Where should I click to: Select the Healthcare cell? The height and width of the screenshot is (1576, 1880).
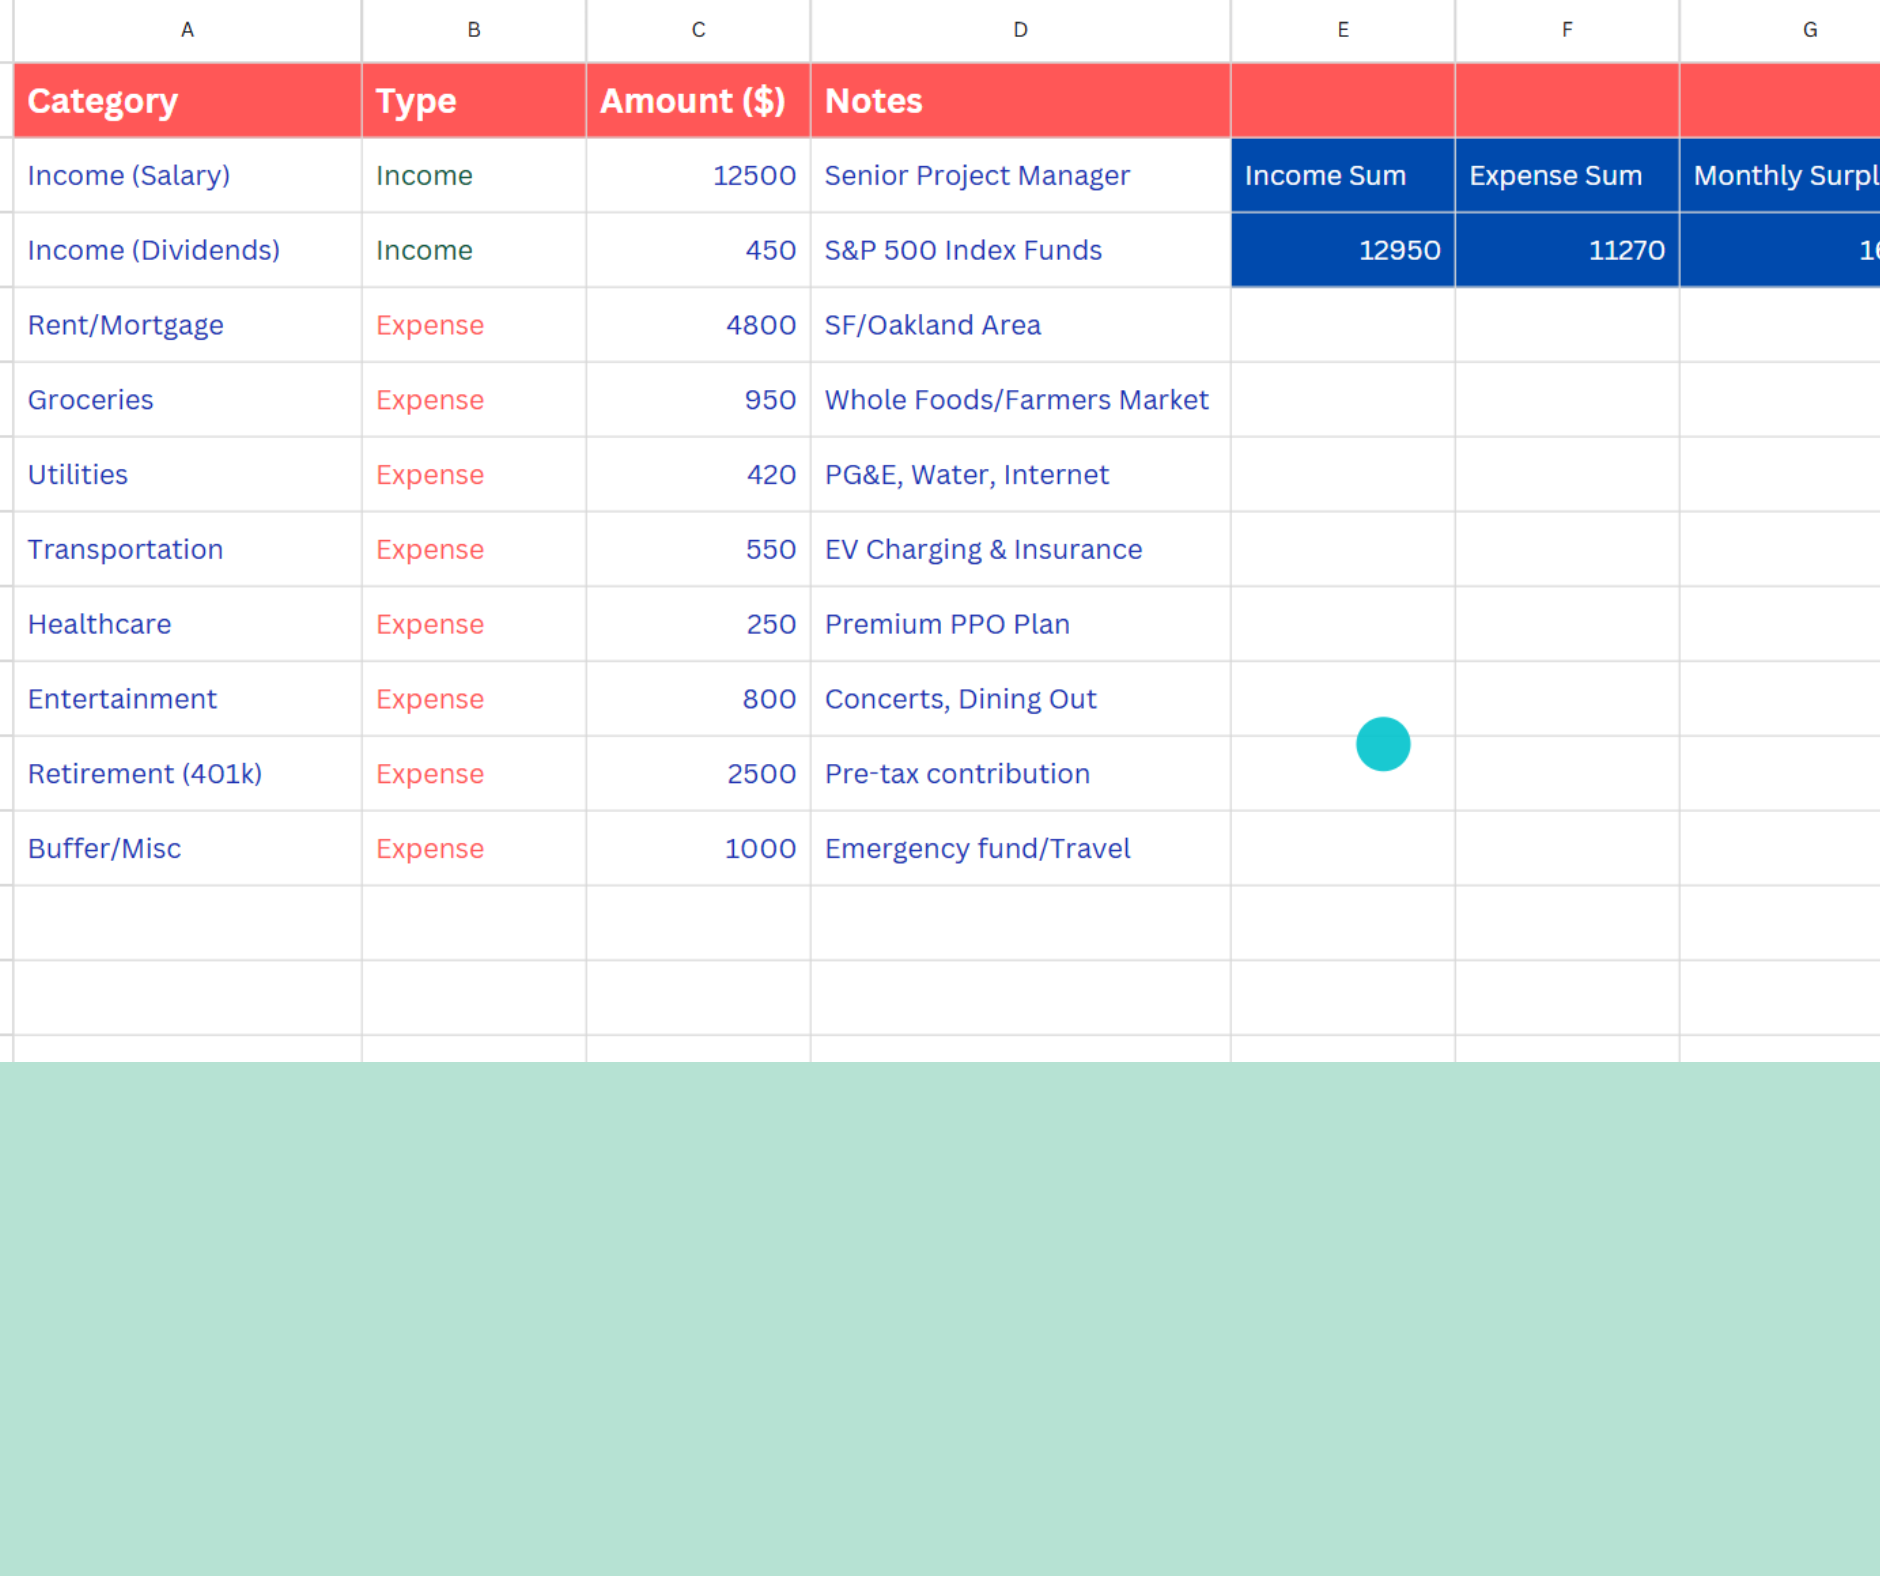(187, 624)
